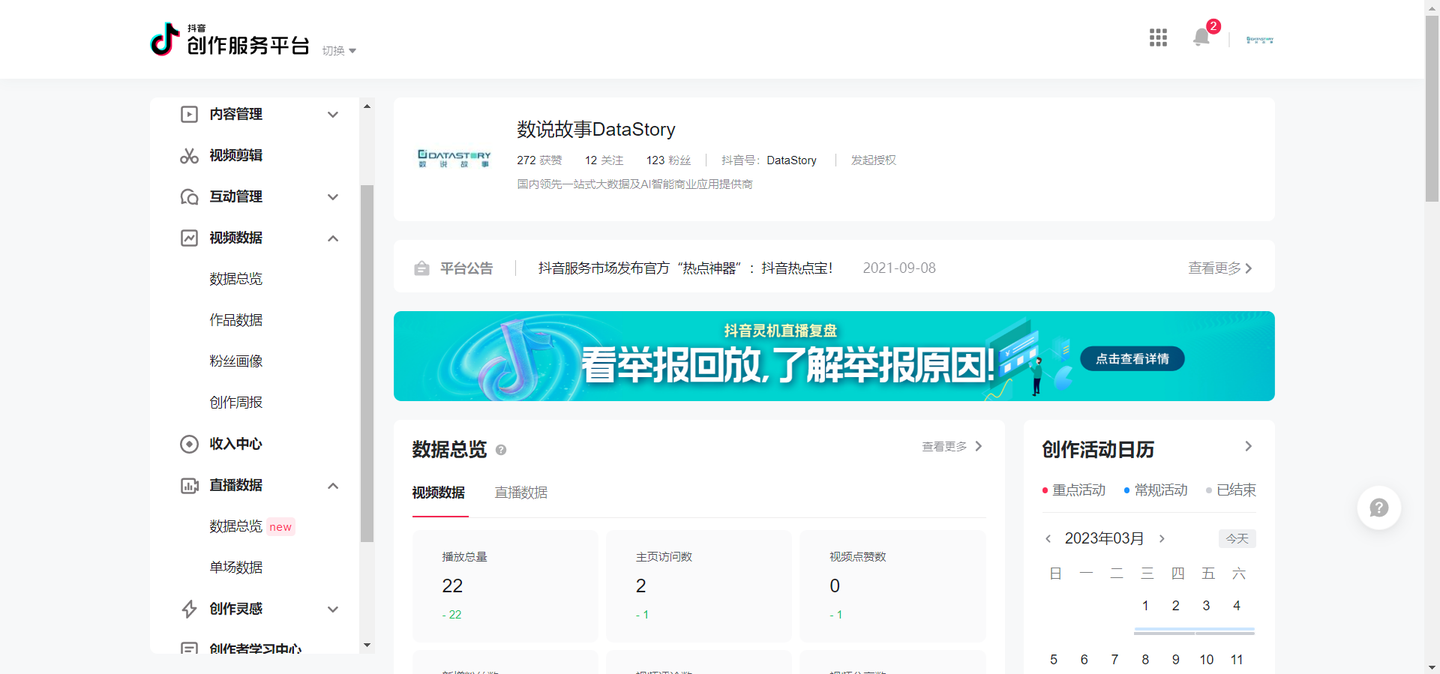This screenshot has width=1440, height=674.
Task: Click 2023年03月 month label
Action: (x=1104, y=539)
